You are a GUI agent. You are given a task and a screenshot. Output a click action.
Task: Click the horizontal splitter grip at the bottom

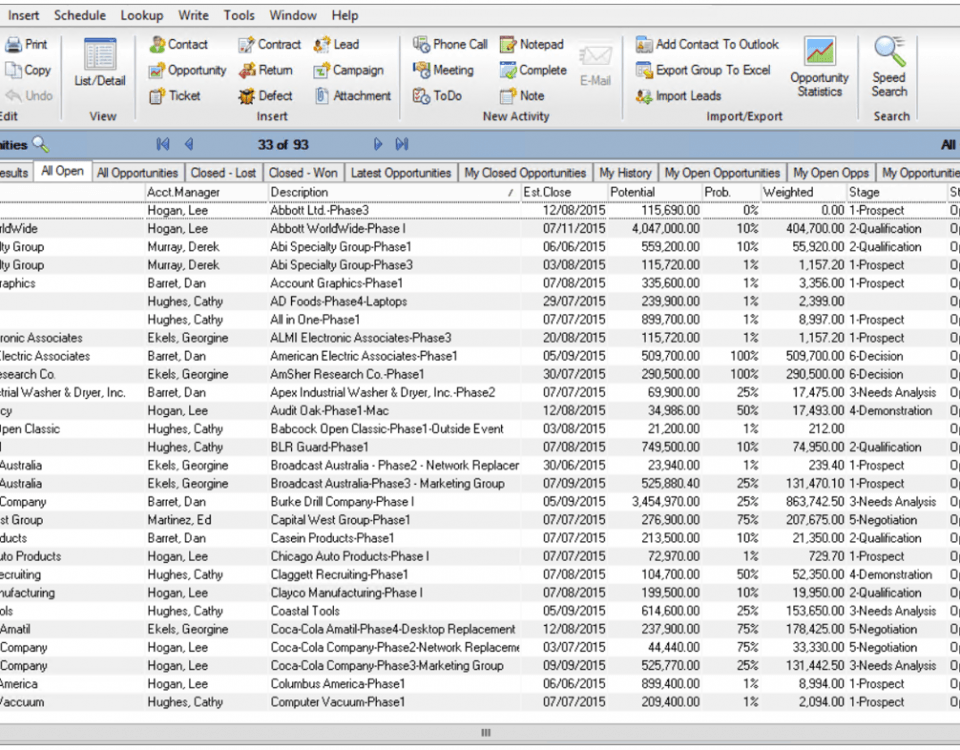[x=486, y=732]
